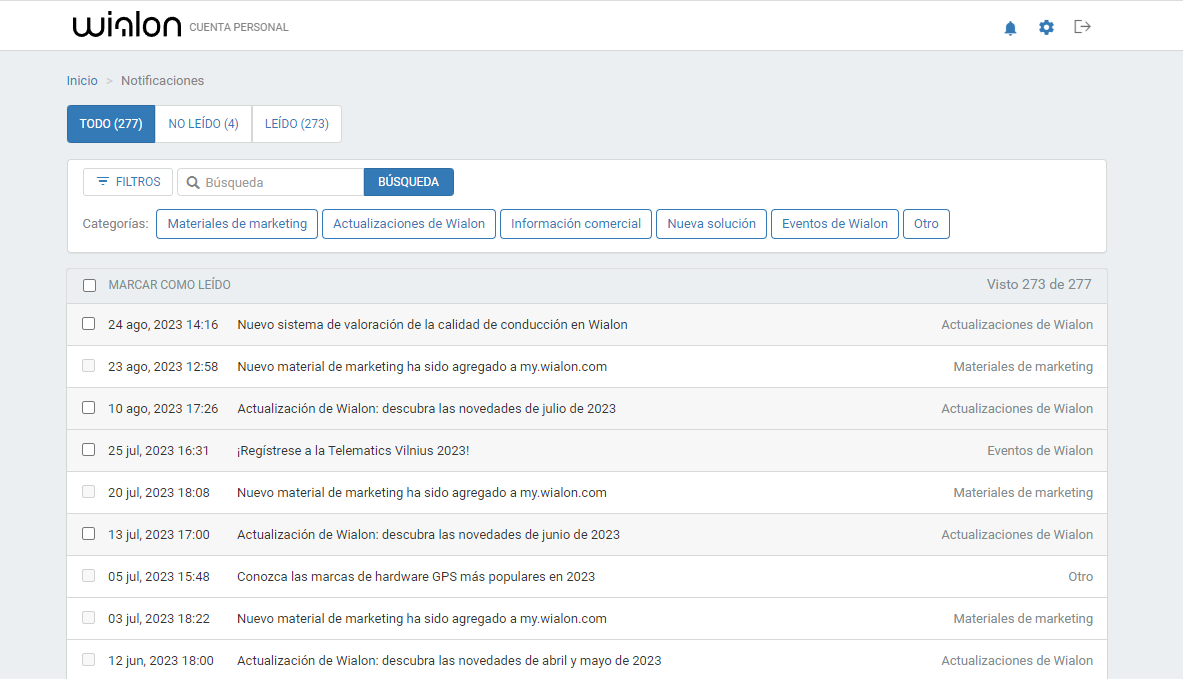Switch to the LEÍDO tab
Screen dimensions: 1183x679
296,123
